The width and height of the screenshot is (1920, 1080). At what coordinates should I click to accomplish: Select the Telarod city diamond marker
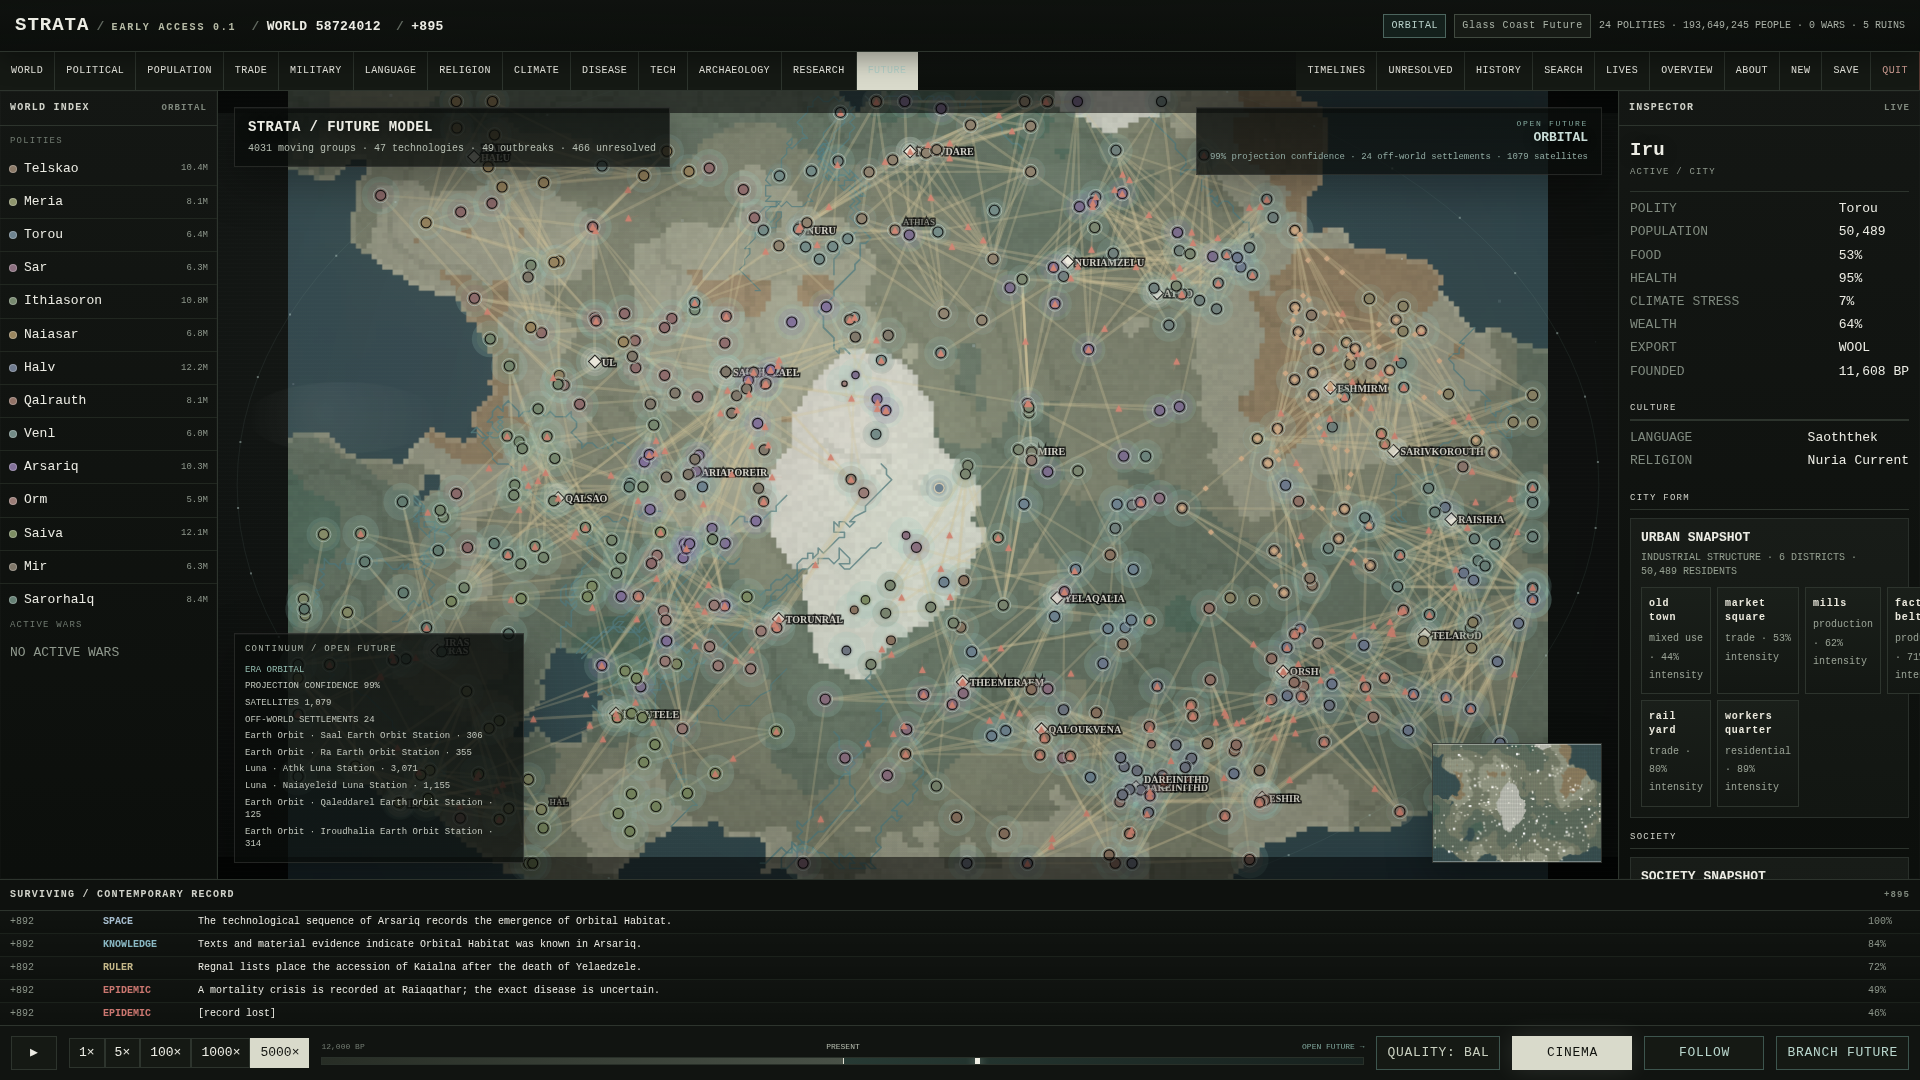[1425, 635]
